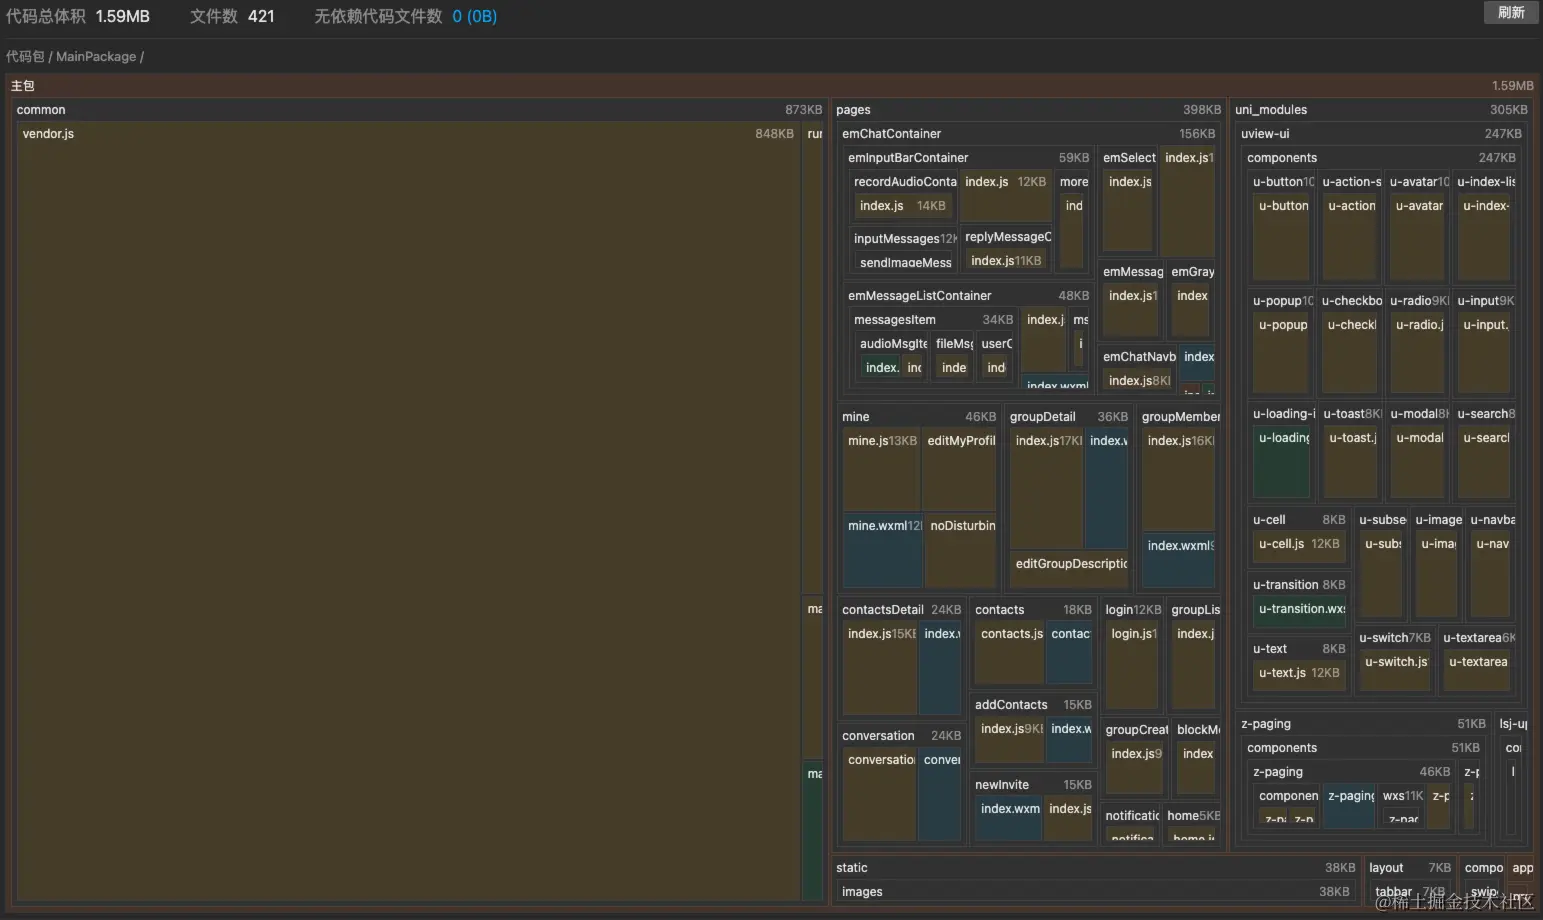The image size is (1543, 920).
Task: Open the z-paging 51KB block header
Action: tap(1363, 724)
